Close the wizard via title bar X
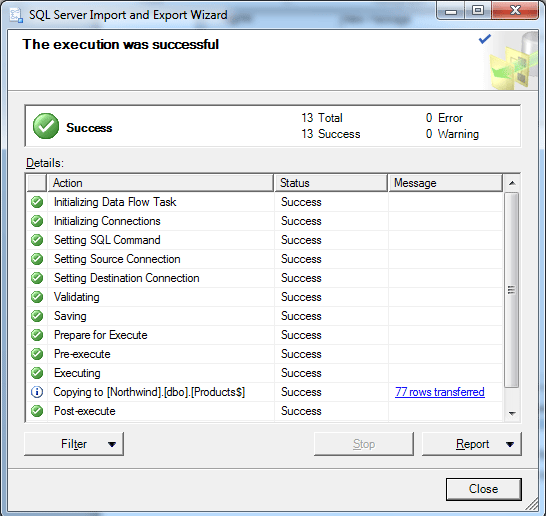 click(x=515, y=11)
